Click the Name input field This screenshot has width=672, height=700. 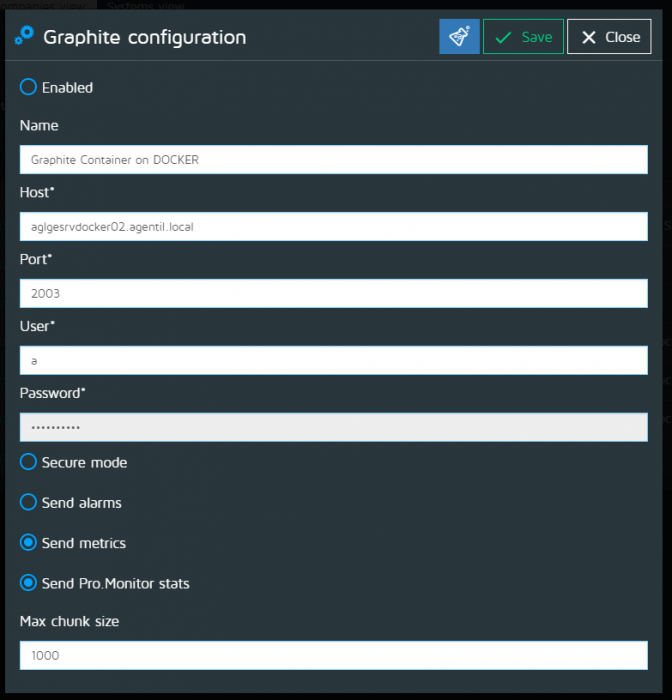tap(333, 160)
